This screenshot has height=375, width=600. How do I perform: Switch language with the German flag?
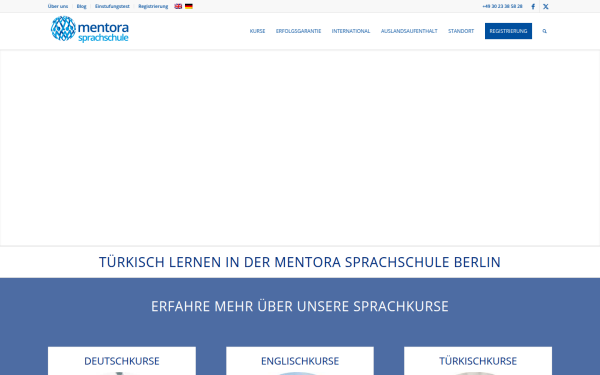coord(189,6)
